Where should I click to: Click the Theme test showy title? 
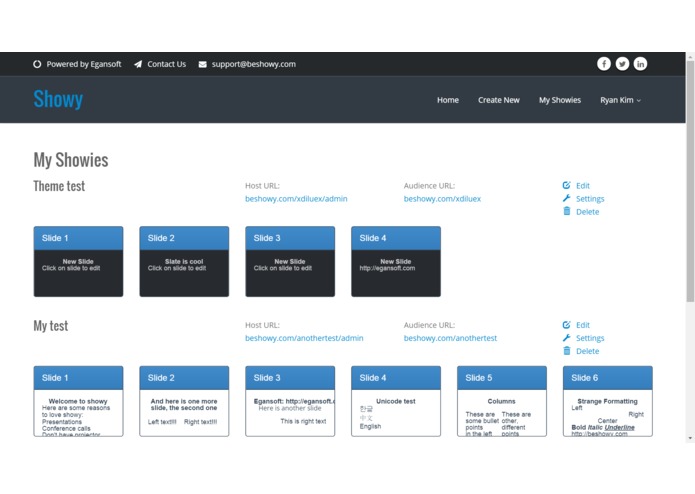pyautogui.click(x=59, y=186)
